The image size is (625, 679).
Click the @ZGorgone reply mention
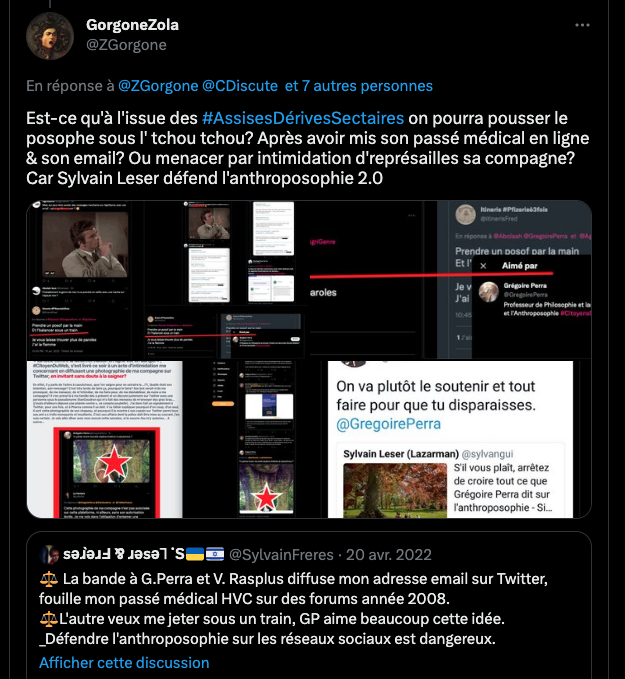tap(158, 86)
